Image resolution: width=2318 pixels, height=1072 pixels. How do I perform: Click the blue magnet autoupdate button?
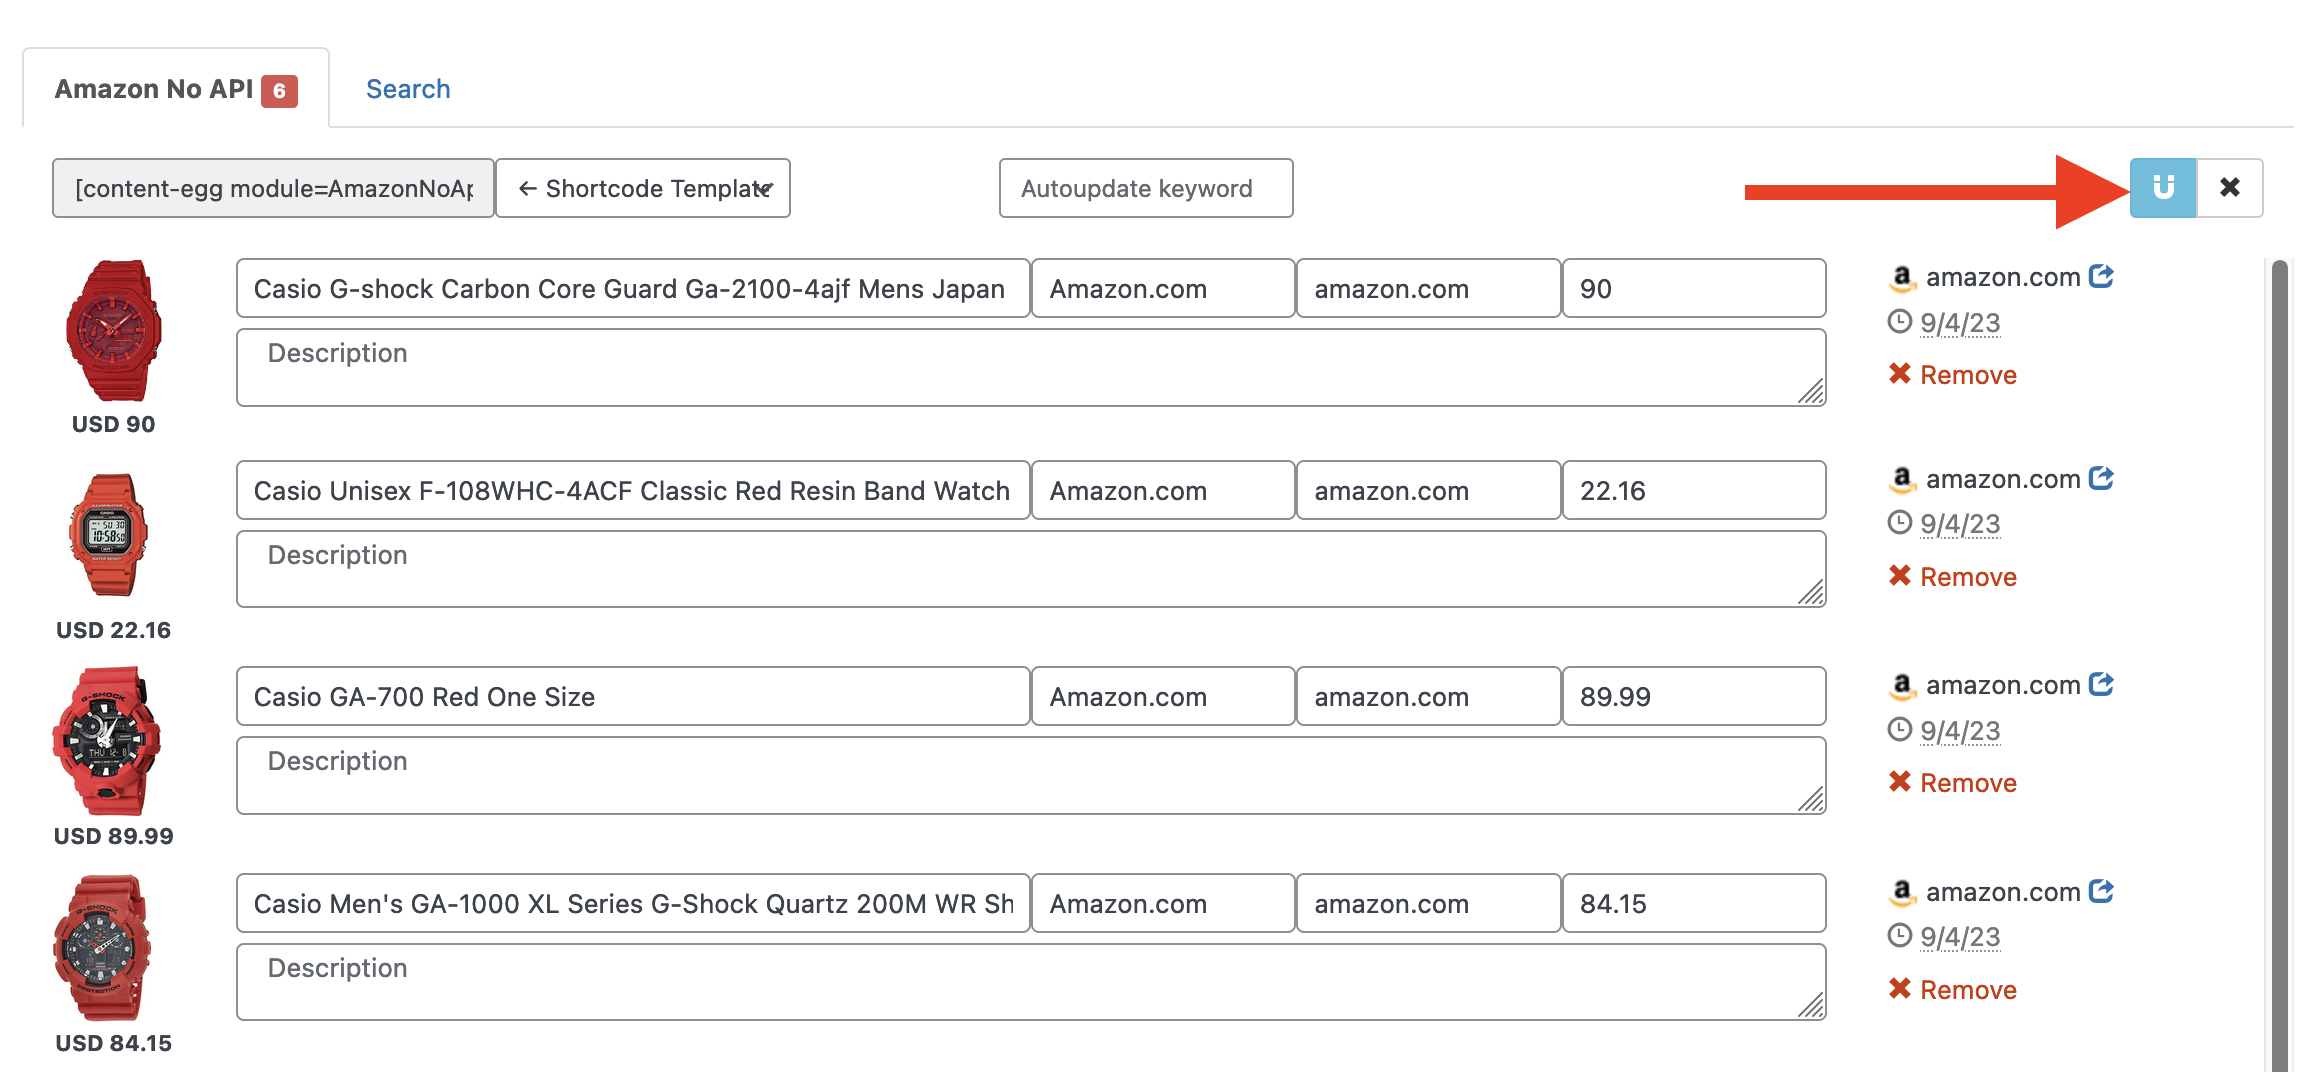[x=2162, y=188]
